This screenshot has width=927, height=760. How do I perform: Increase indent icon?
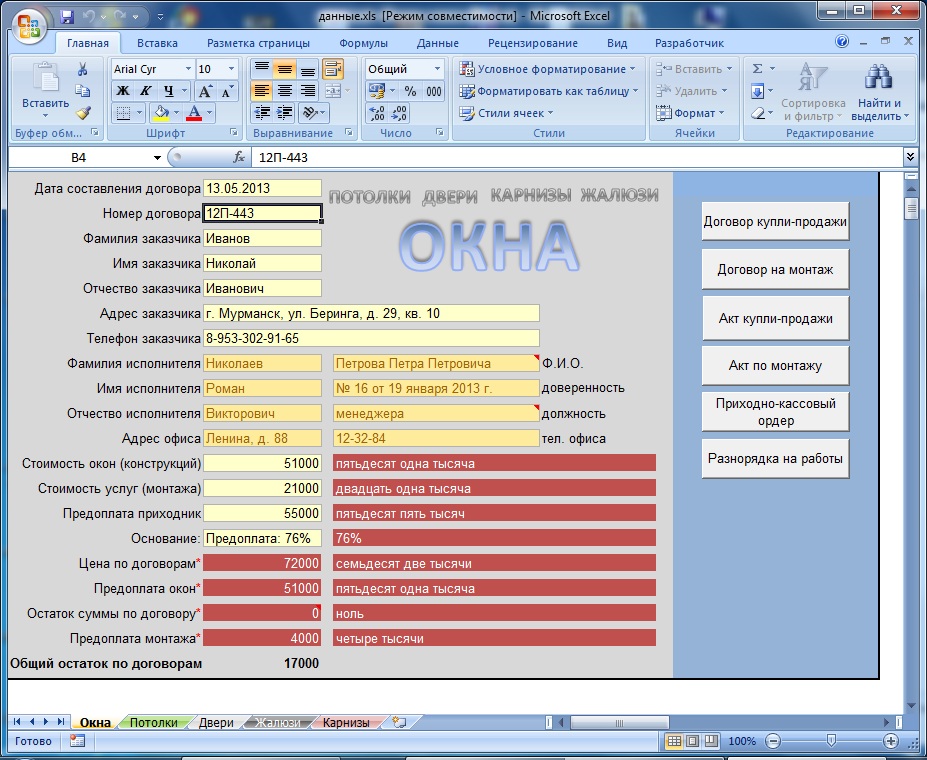[285, 113]
